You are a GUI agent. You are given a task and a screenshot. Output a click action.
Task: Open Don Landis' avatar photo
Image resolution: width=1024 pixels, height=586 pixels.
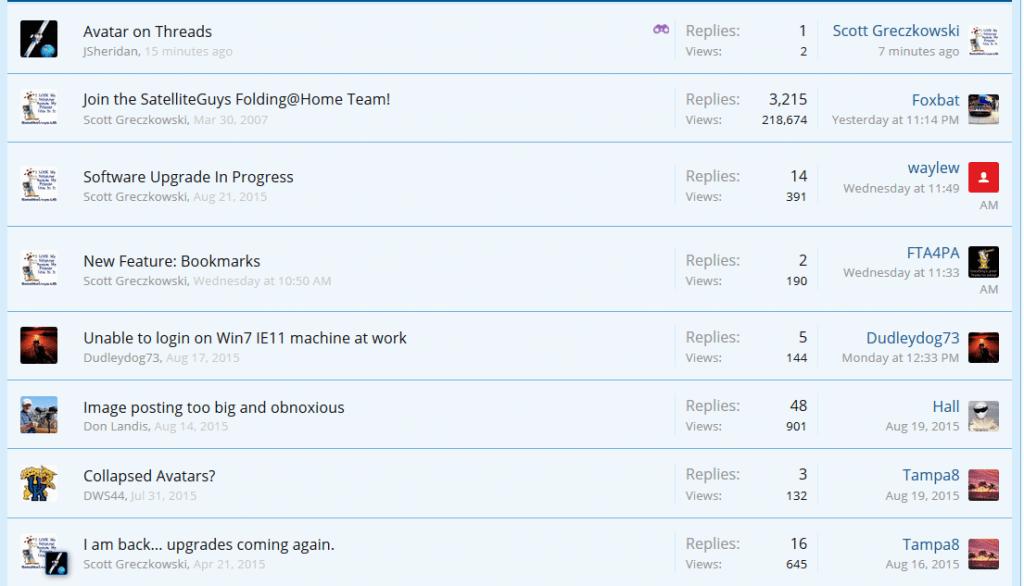(39, 414)
